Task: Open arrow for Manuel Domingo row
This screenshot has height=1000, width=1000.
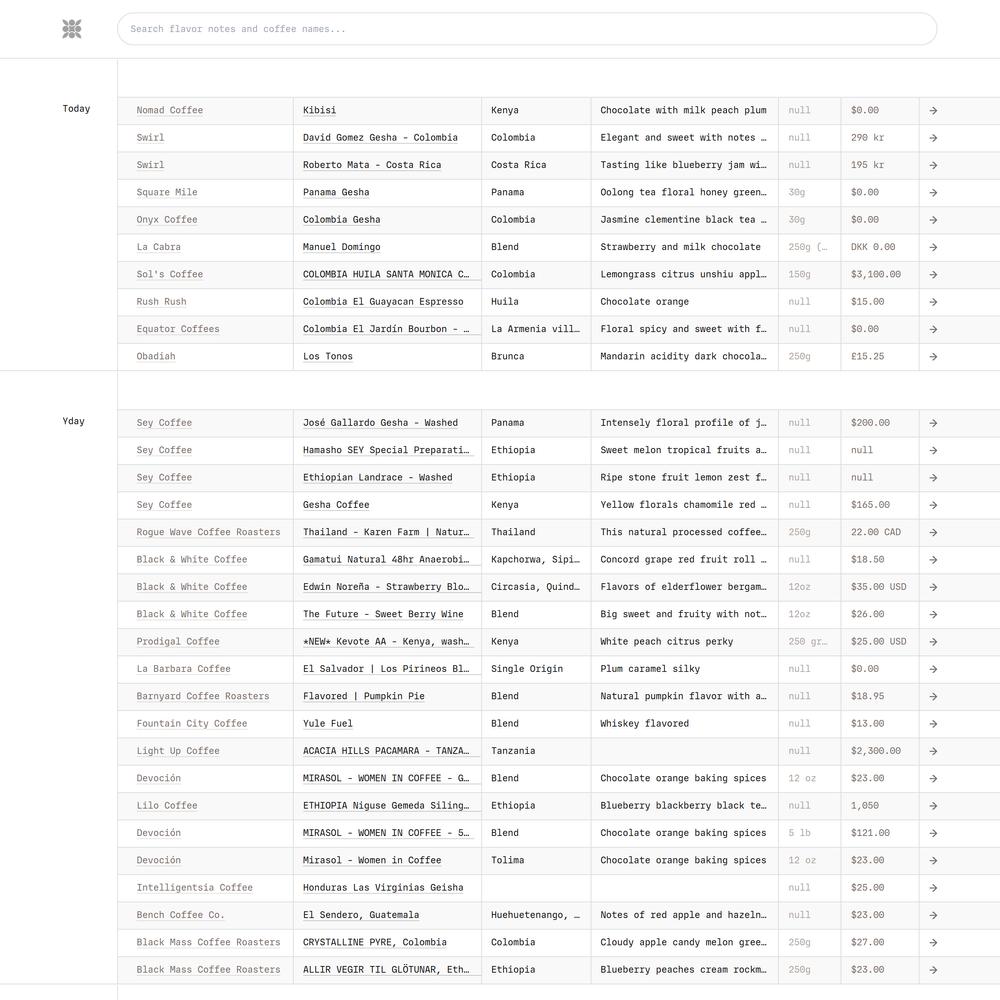Action: pyautogui.click(x=933, y=247)
